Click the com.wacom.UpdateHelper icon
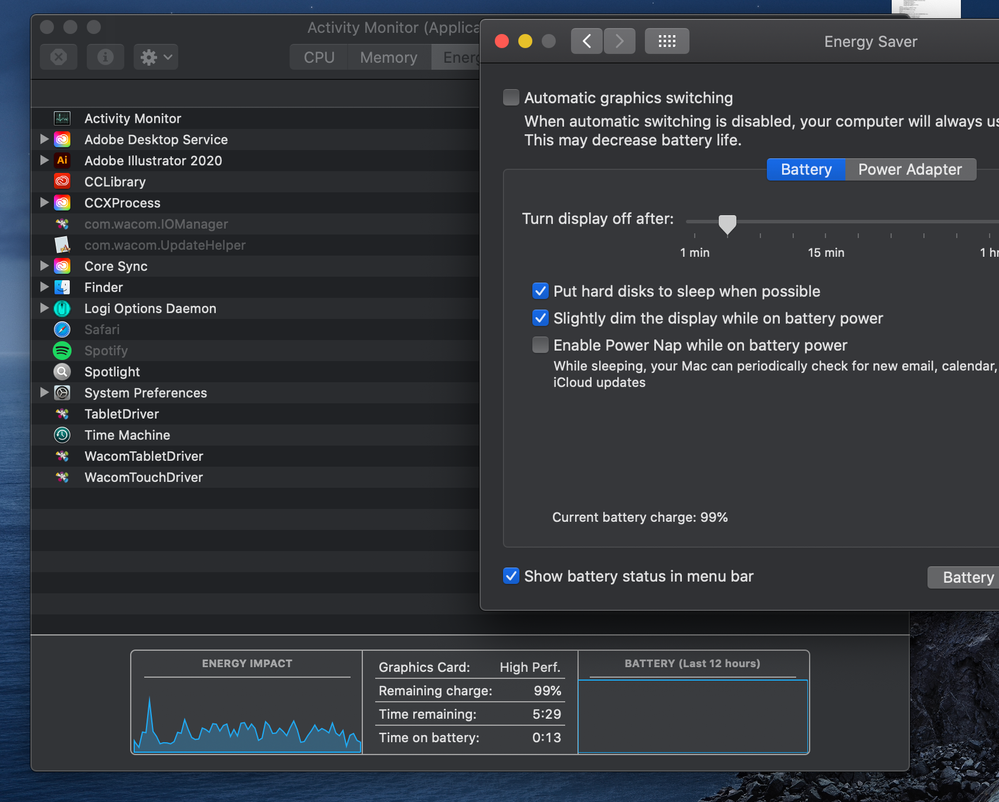 62,245
